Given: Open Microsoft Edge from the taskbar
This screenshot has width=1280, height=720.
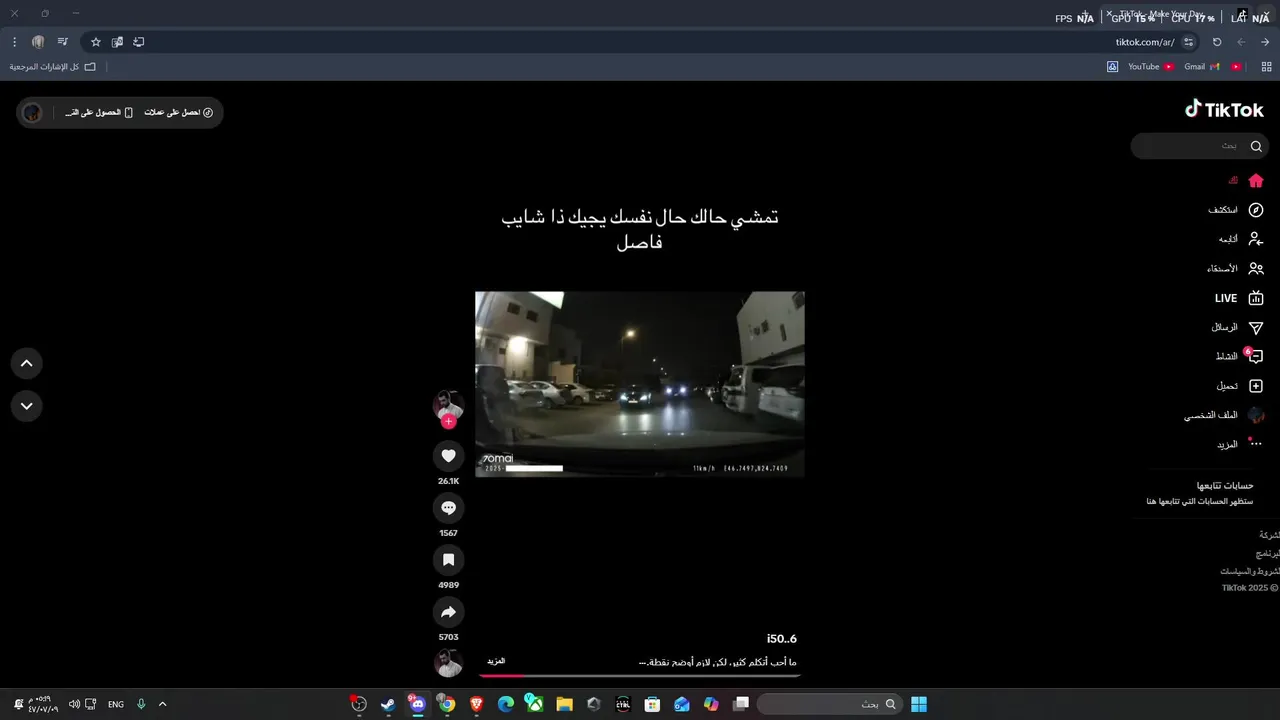Looking at the screenshot, I should (506, 704).
